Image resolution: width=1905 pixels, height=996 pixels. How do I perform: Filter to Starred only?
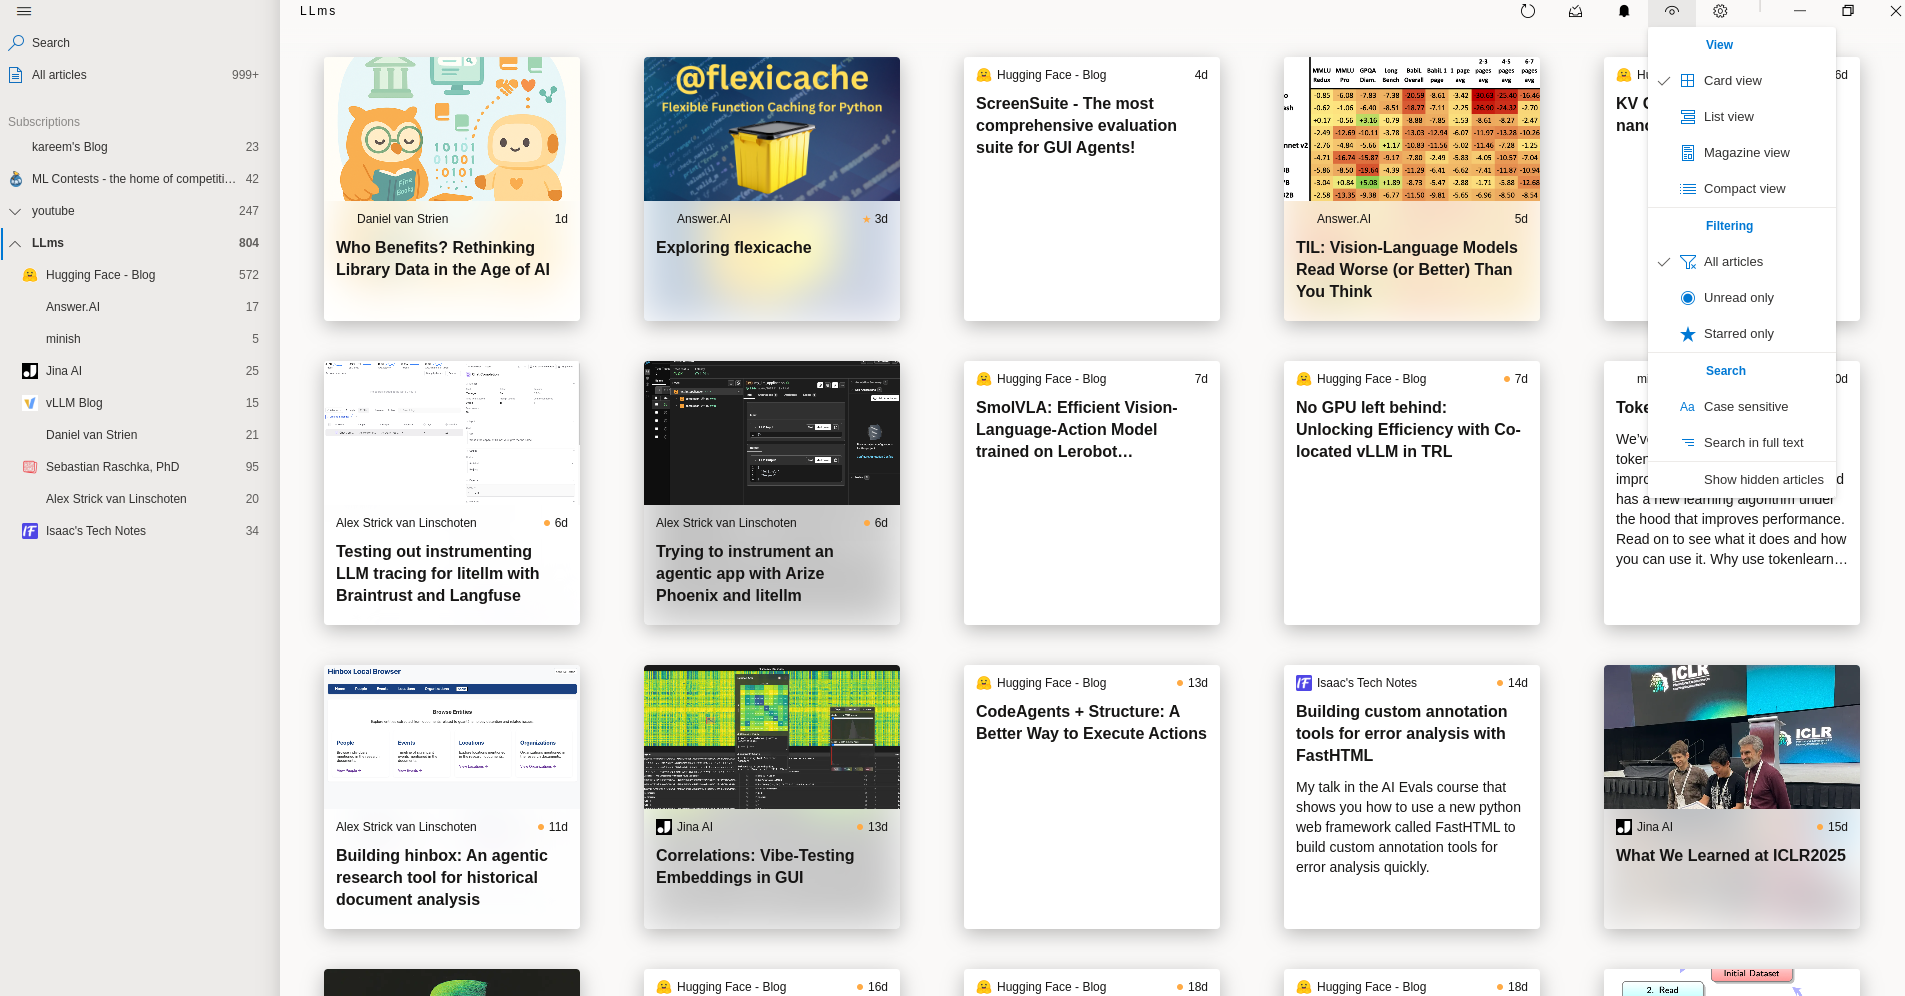(1742, 334)
